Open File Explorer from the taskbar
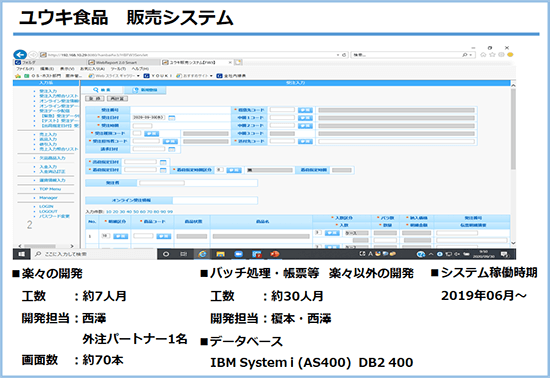The image size is (550, 378). [x=220, y=254]
